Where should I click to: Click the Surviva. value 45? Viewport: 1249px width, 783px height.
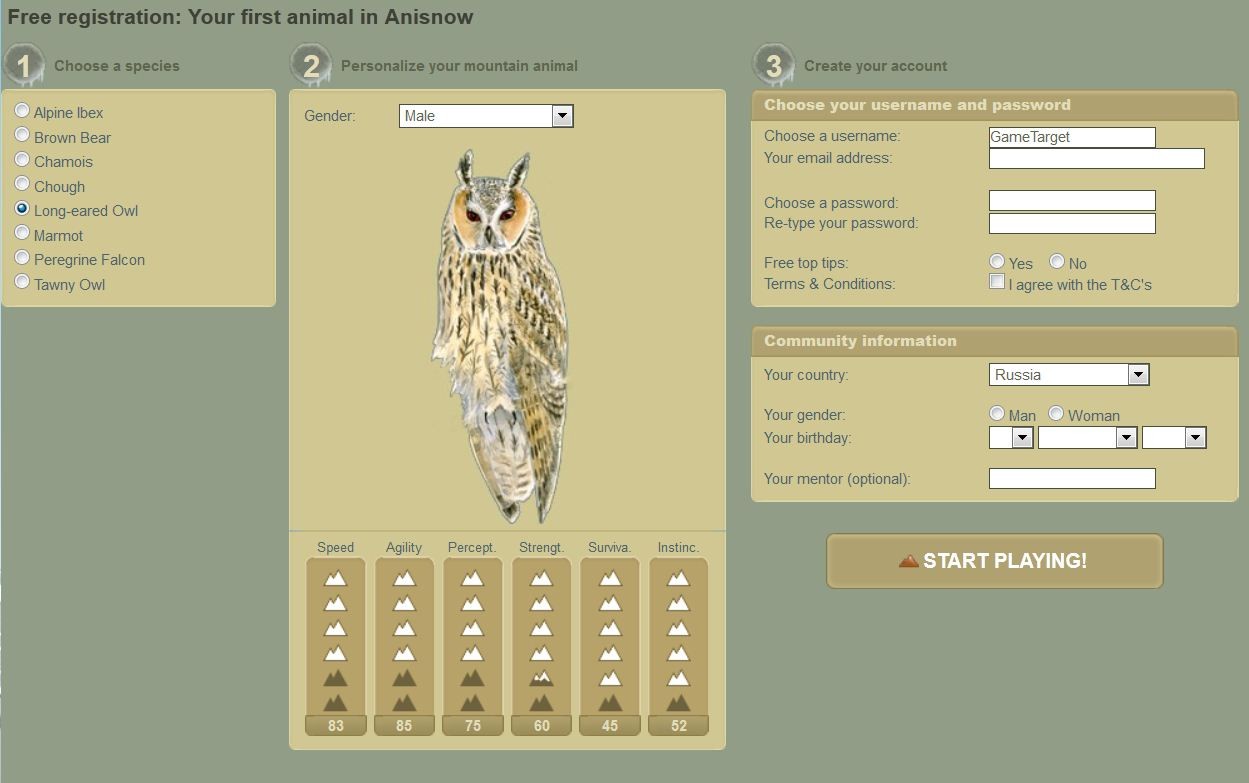point(610,726)
